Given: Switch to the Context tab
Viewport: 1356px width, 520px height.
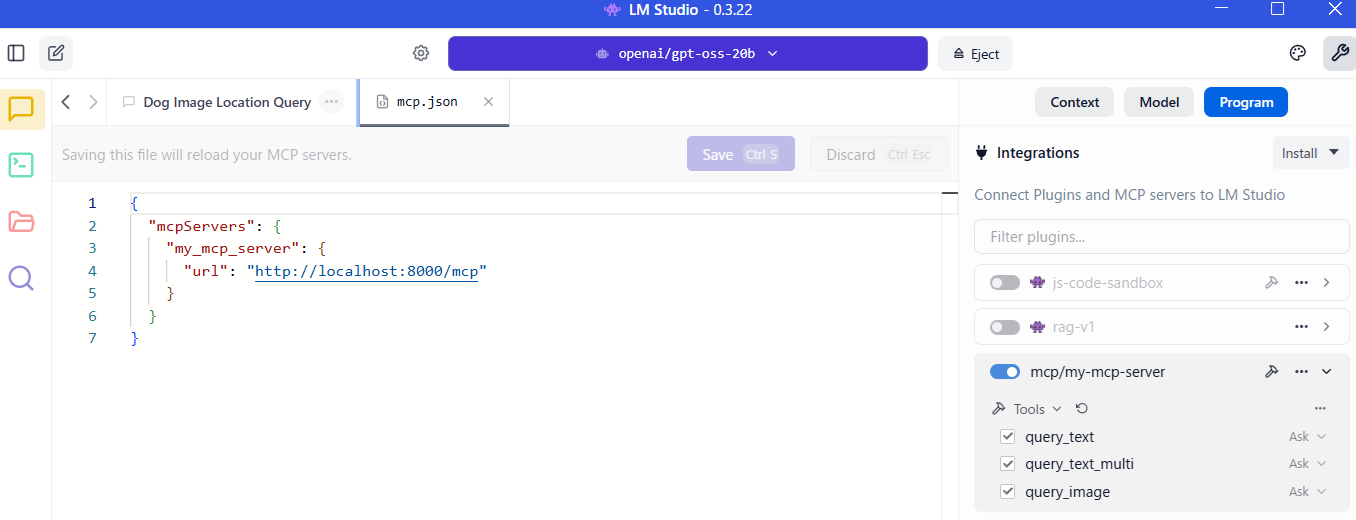Looking at the screenshot, I should [1075, 102].
